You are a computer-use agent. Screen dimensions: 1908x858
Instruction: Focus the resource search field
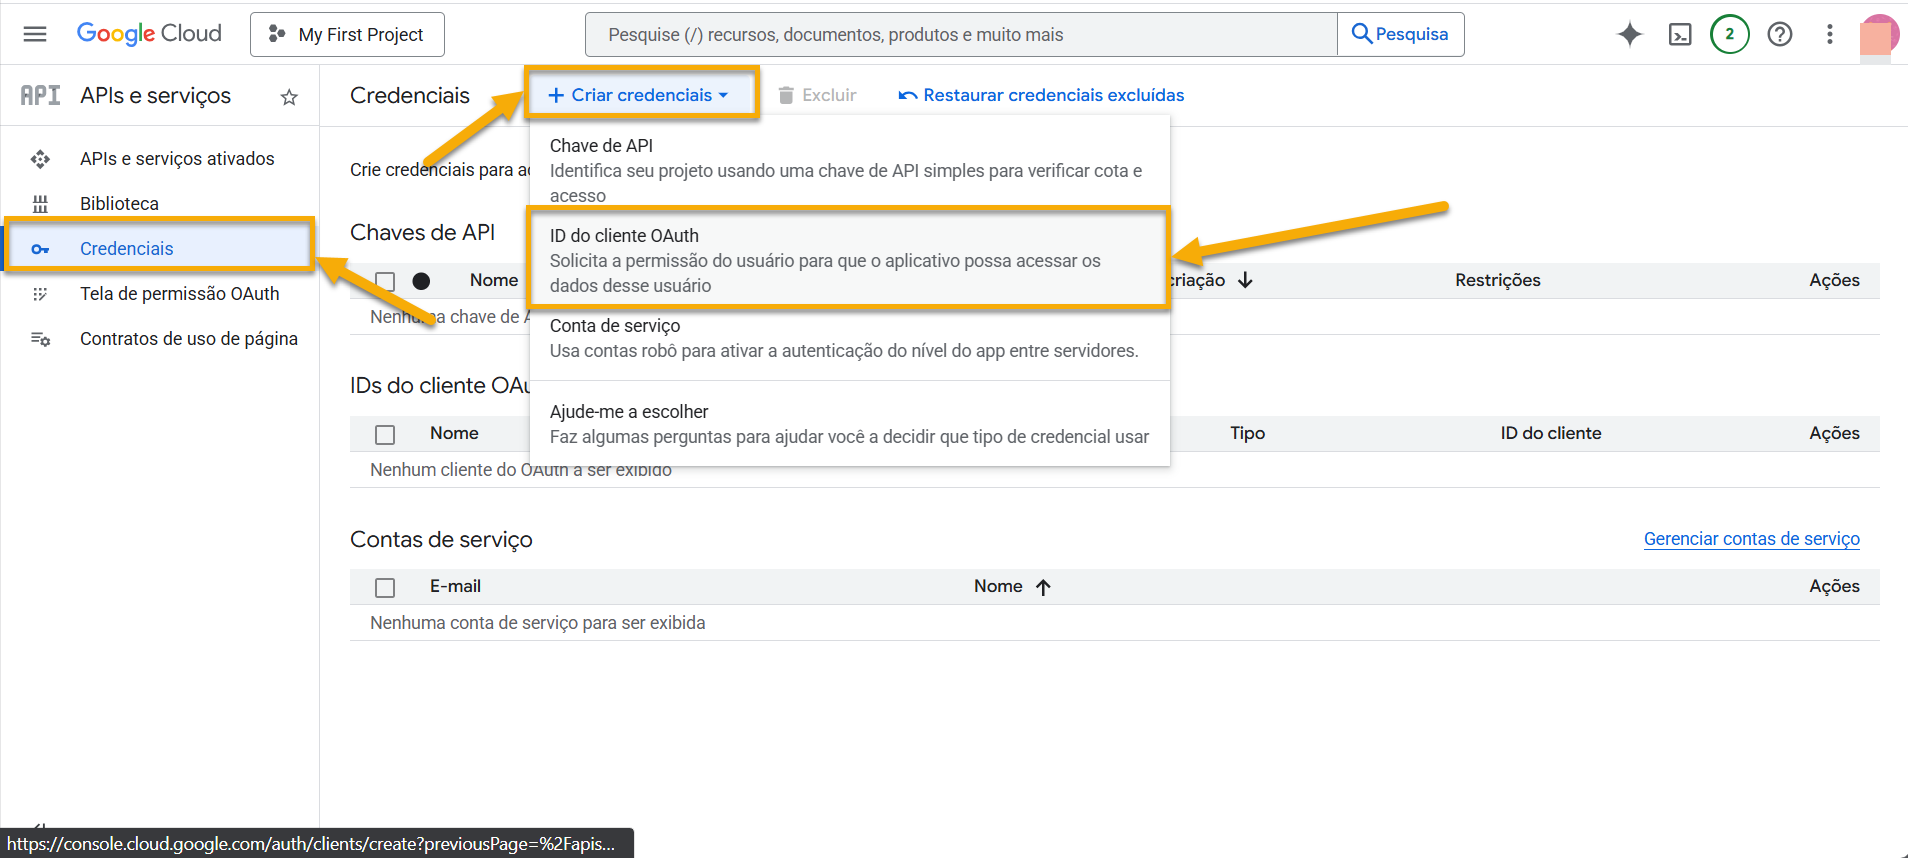[961, 35]
